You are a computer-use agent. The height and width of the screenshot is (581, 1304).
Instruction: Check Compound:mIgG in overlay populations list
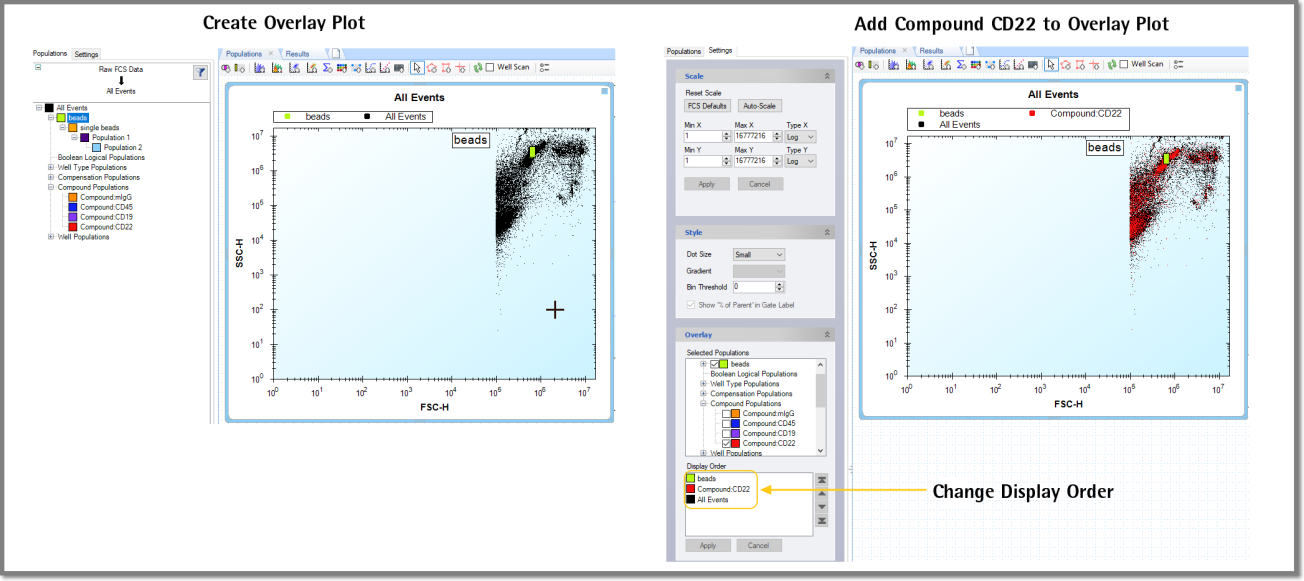727,413
